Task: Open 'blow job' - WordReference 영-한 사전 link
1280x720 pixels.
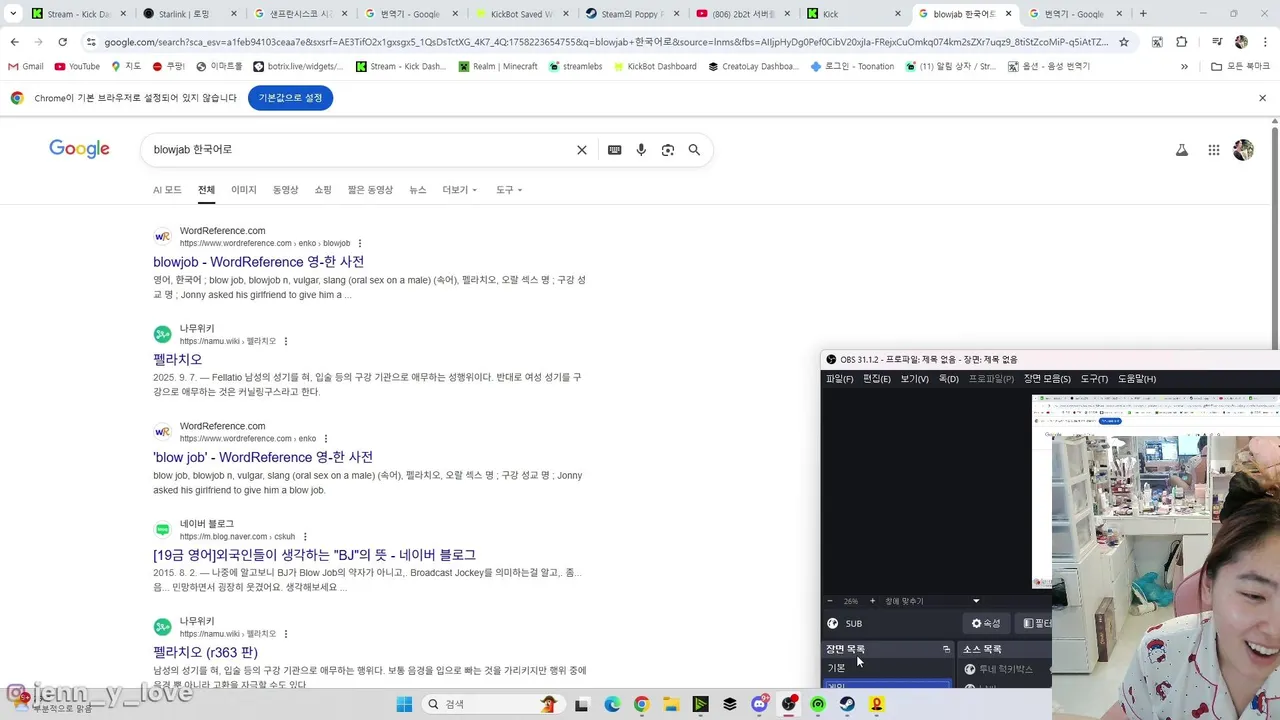Action: point(263,457)
